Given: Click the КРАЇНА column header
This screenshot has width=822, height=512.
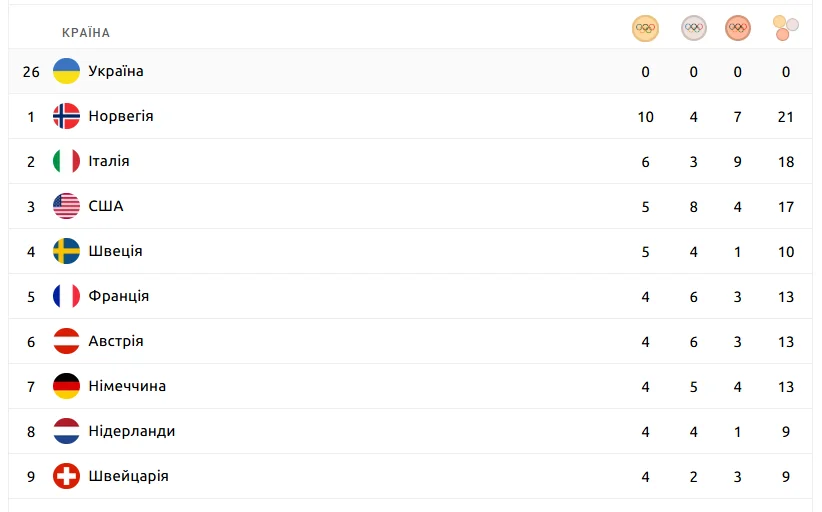Looking at the screenshot, I should pos(86,33).
